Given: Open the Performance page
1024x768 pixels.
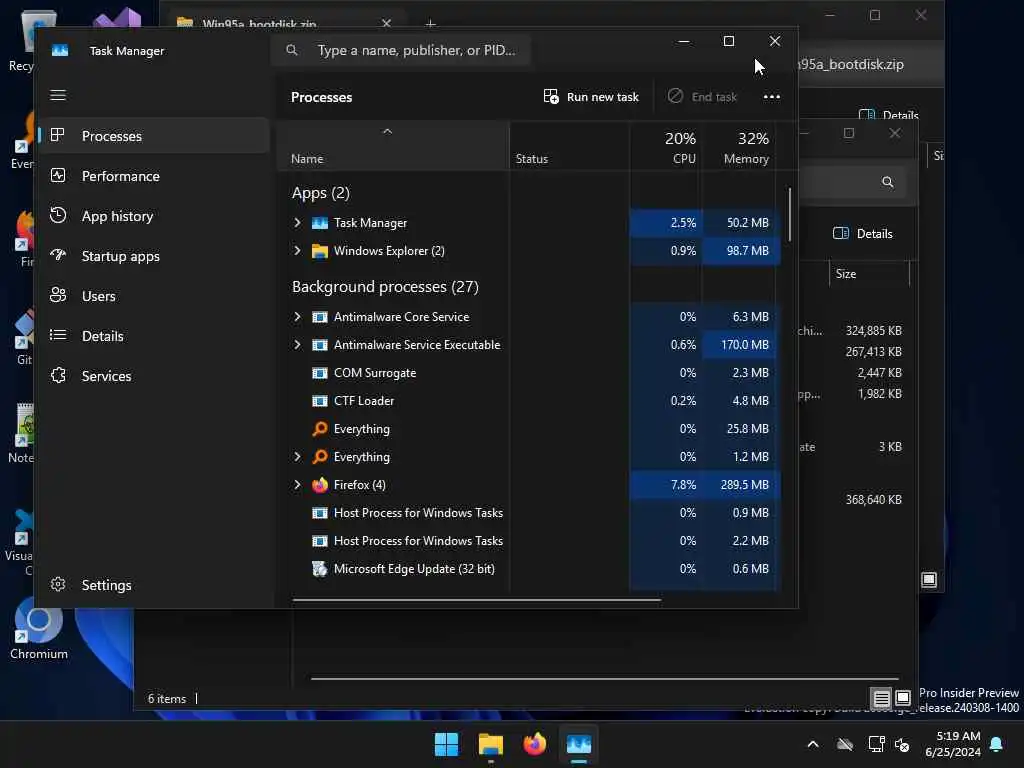Looking at the screenshot, I should [x=155, y=176].
